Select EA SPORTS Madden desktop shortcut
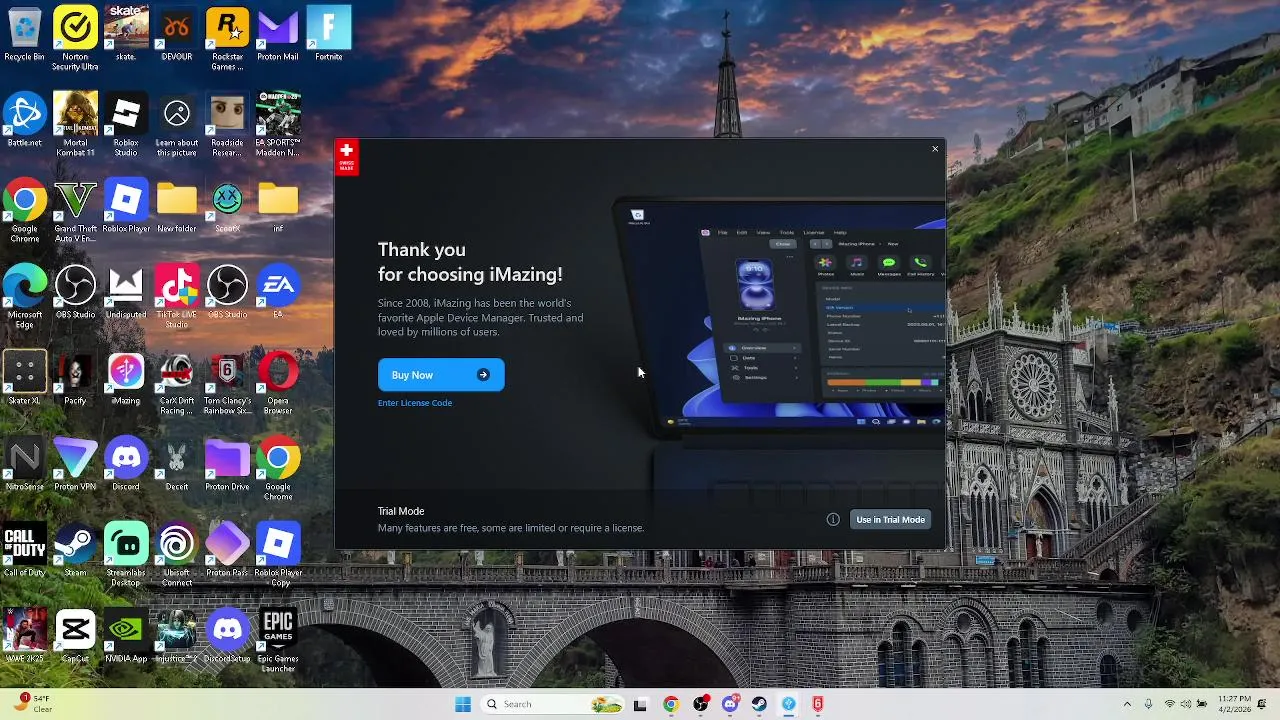The width and height of the screenshot is (1280, 720). 278,125
